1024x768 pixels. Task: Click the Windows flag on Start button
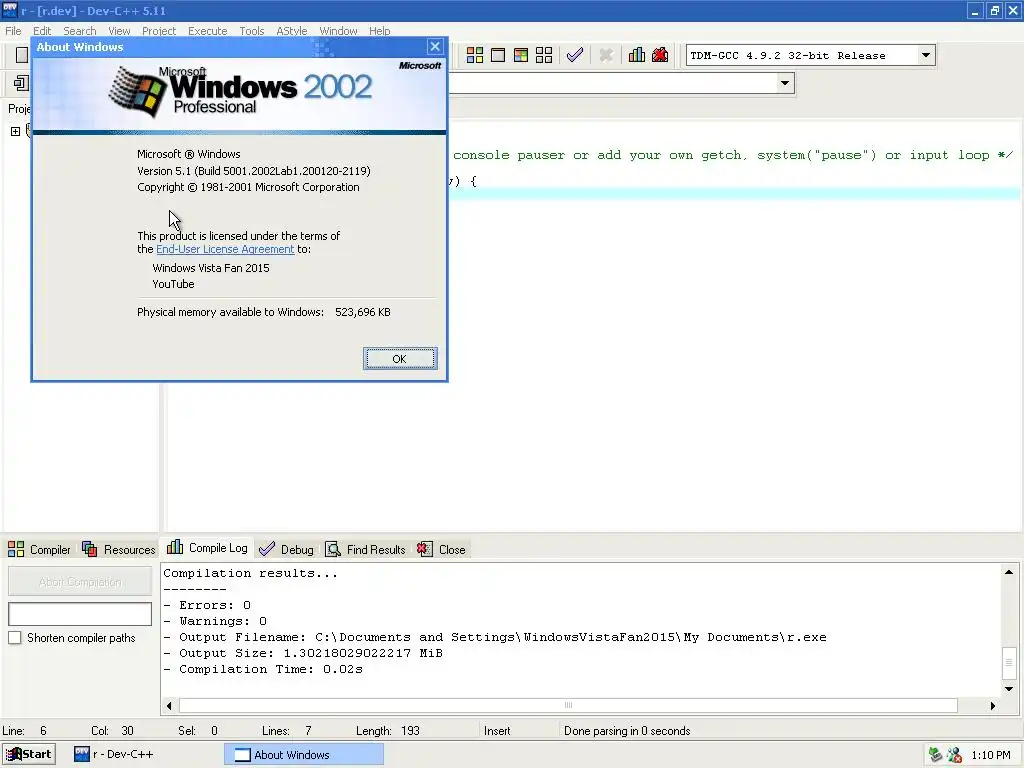[12, 754]
